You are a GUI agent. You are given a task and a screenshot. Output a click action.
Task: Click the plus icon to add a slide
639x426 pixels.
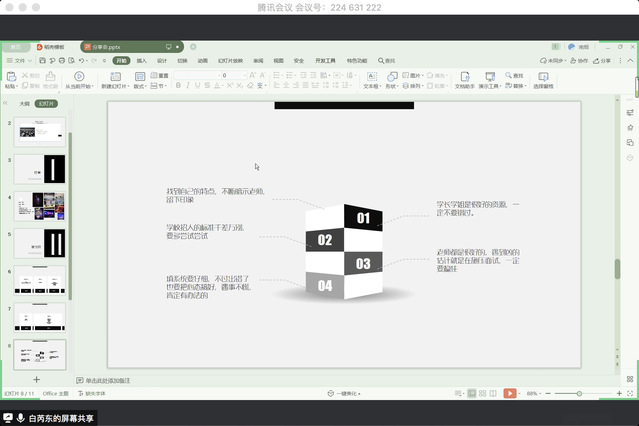pos(36,380)
